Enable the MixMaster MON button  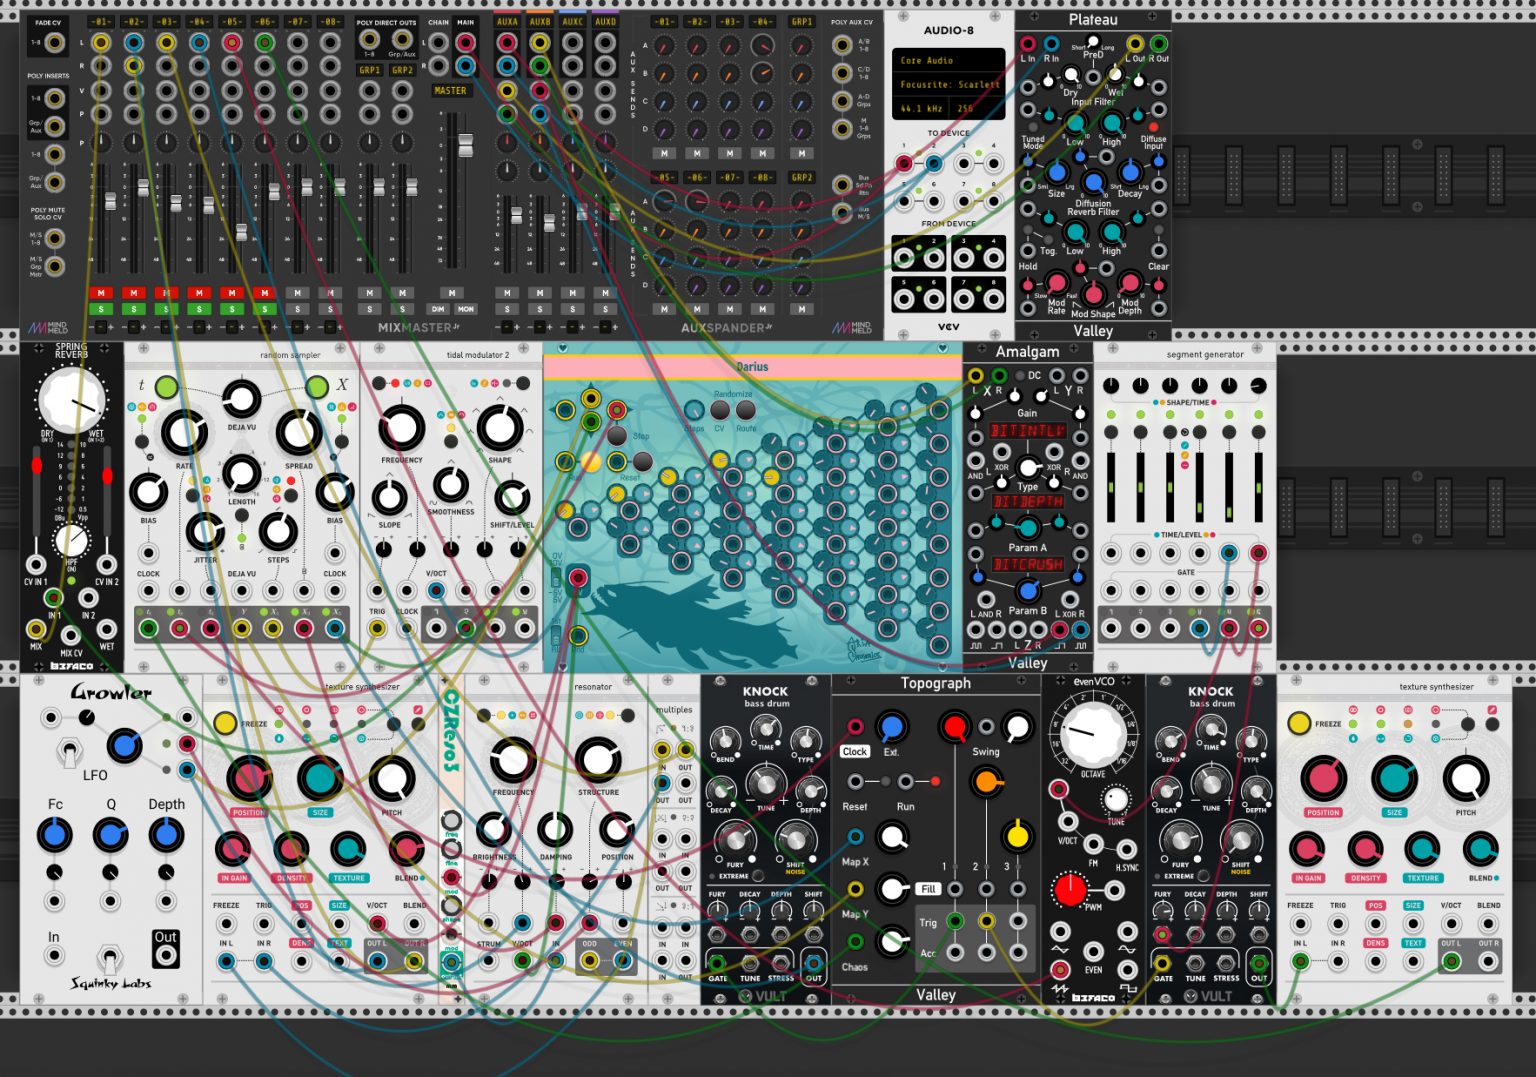[x=466, y=309]
